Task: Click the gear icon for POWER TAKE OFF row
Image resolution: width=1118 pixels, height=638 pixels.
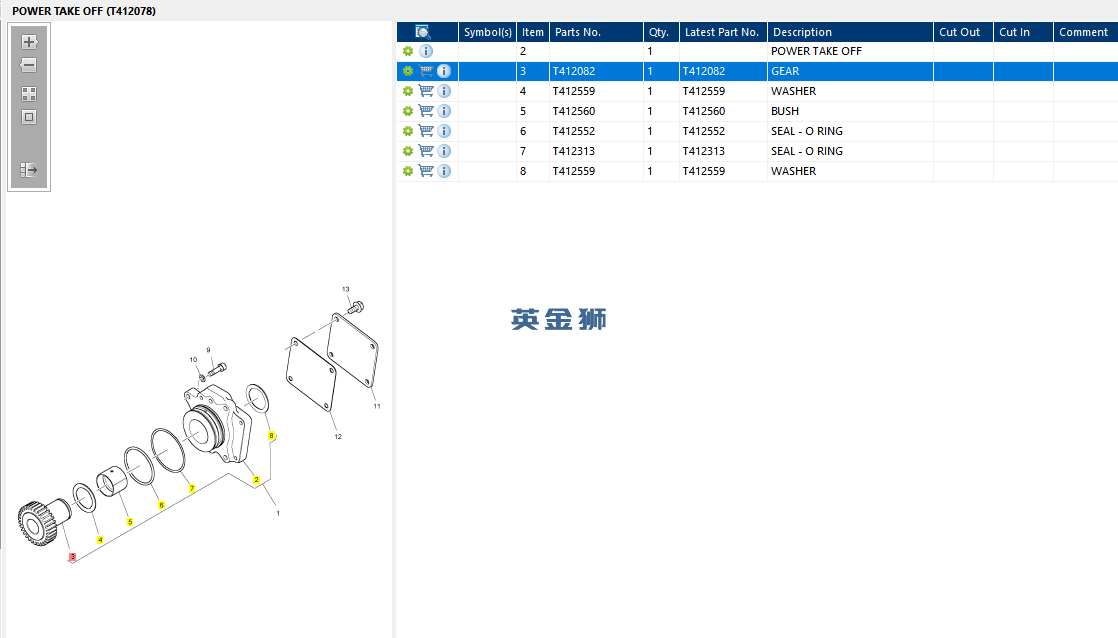Action: [408, 51]
